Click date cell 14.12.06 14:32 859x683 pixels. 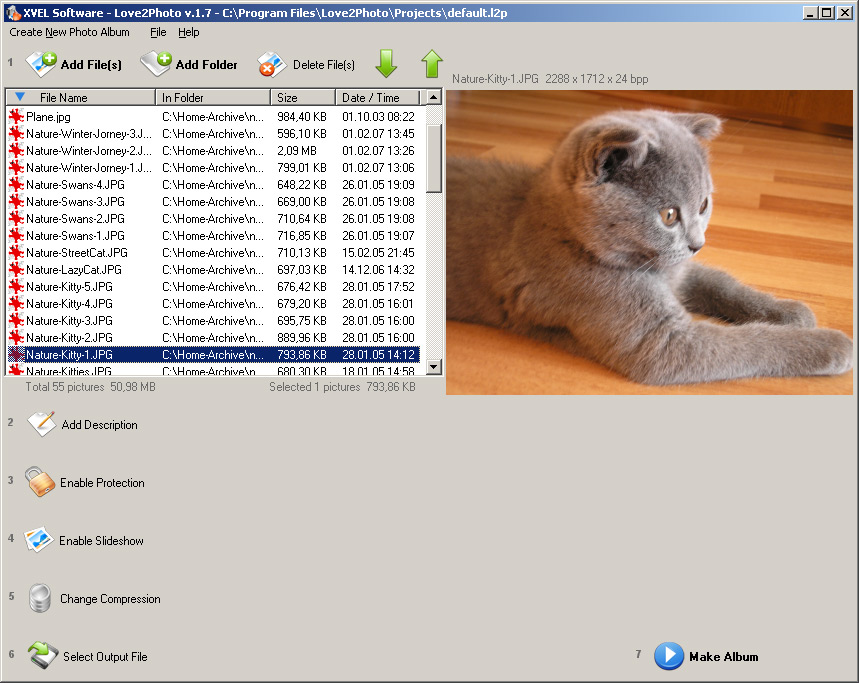pos(379,269)
